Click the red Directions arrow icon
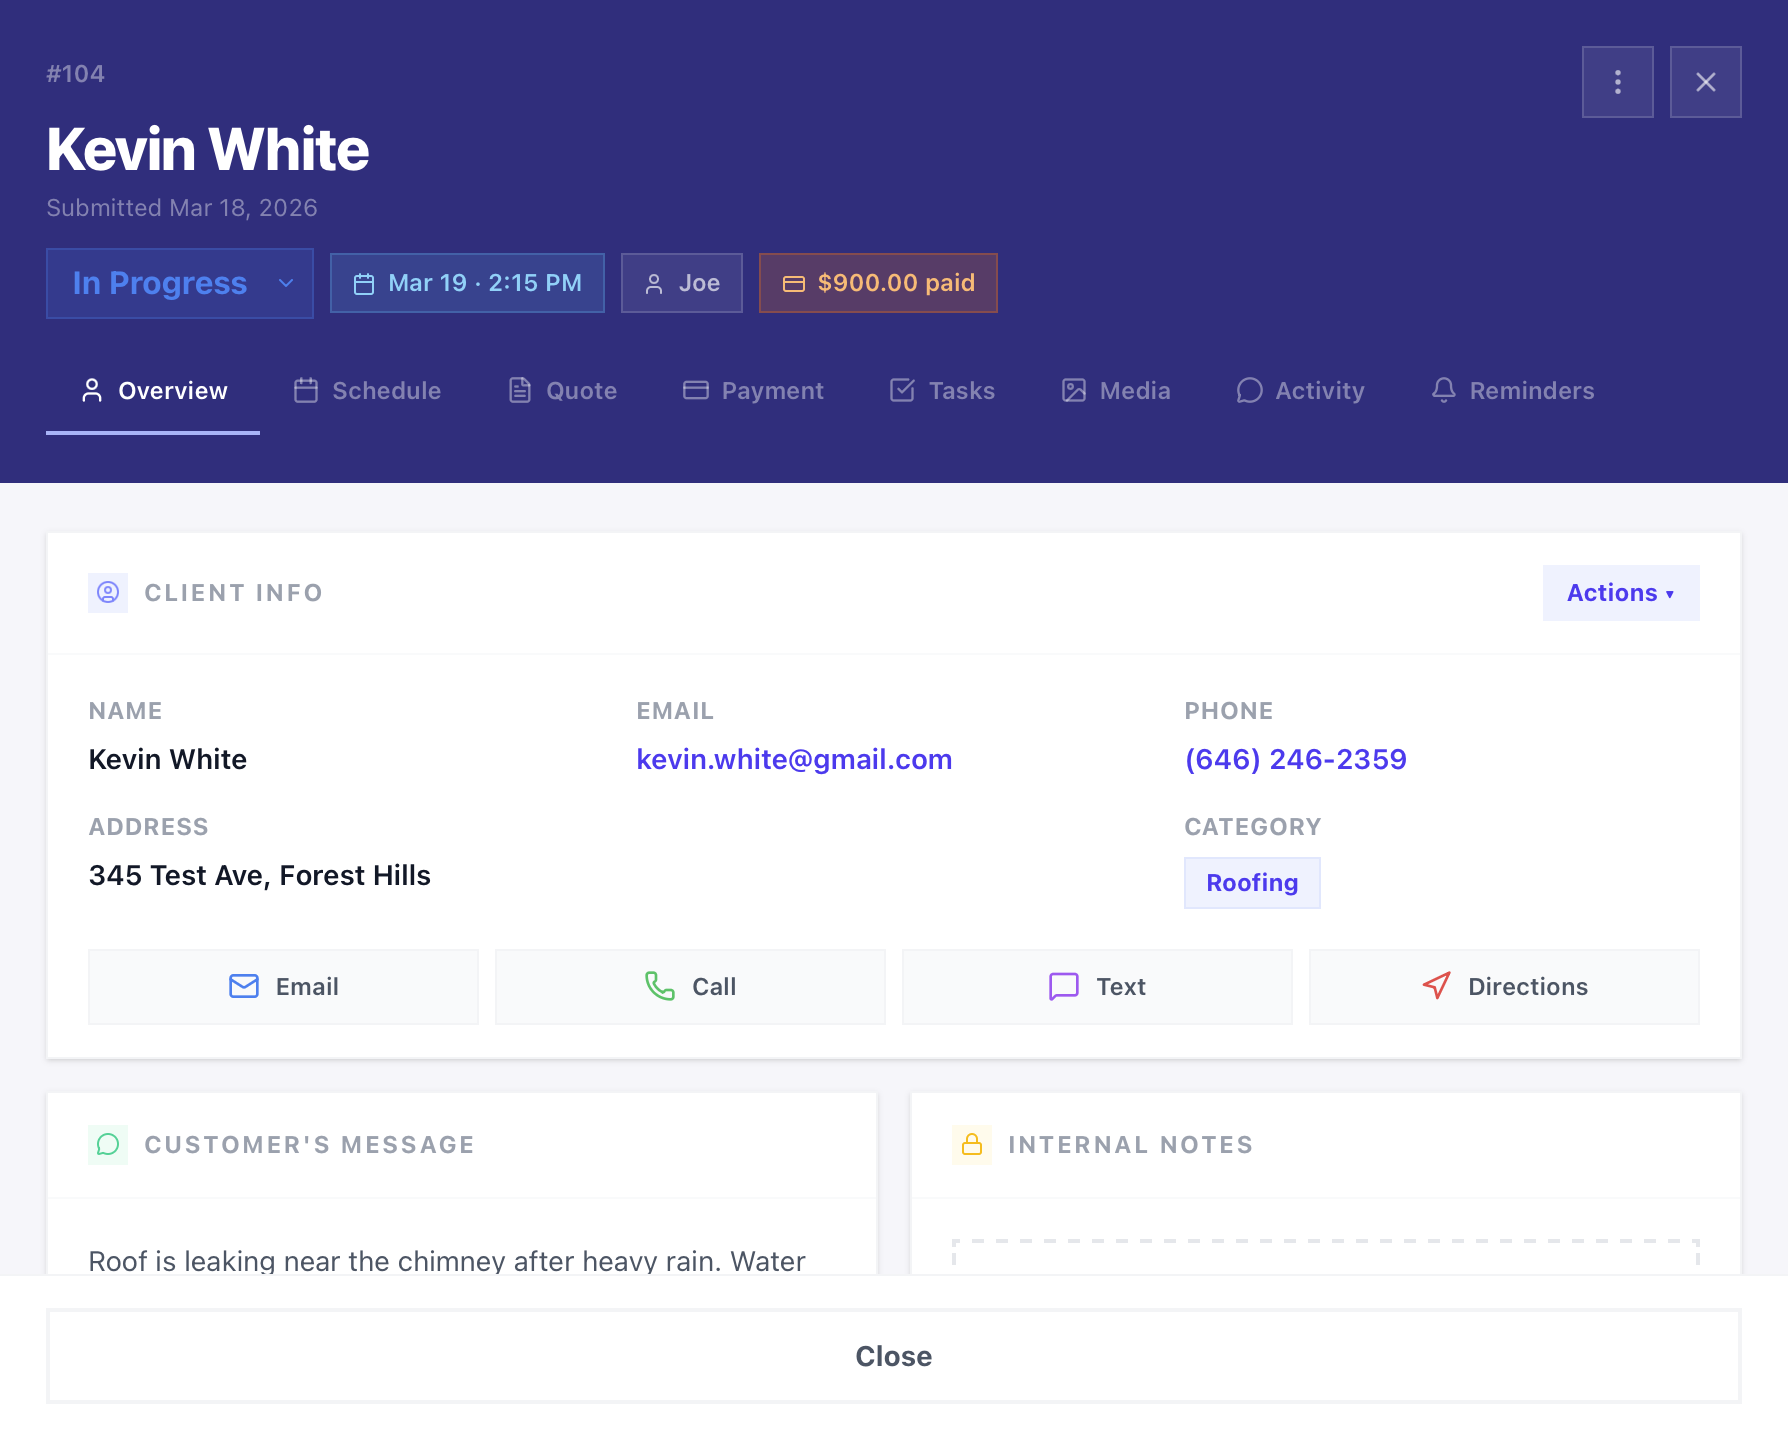The image size is (1788, 1434). click(1436, 986)
